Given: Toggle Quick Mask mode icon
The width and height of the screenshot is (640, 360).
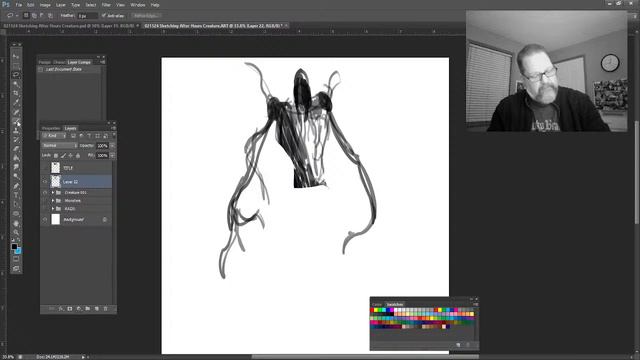Looking at the screenshot, I should click(x=16, y=259).
